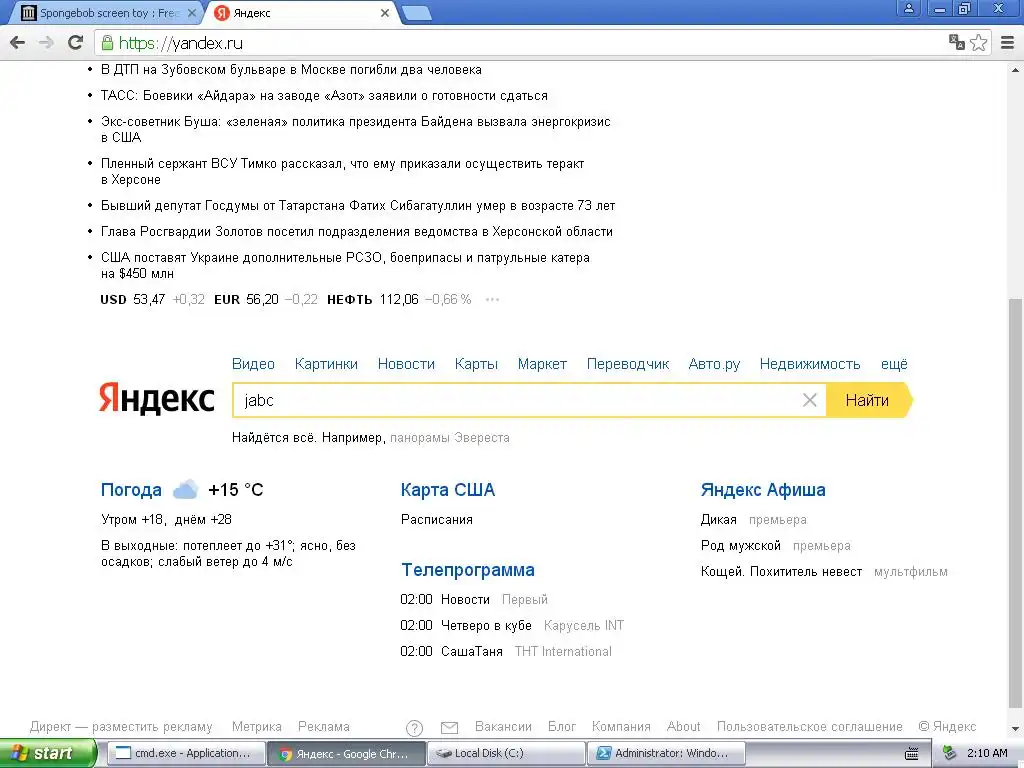Open Яндекс Афиша heading
The height and width of the screenshot is (768, 1024).
pyautogui.click(x=763, y=490)
